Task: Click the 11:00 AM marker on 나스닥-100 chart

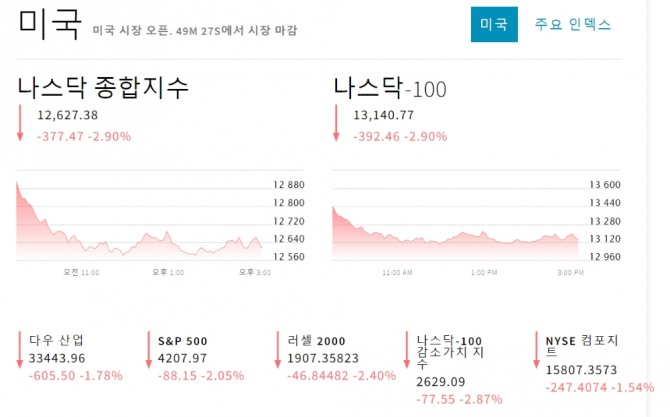Action: (x=397, y=272)
